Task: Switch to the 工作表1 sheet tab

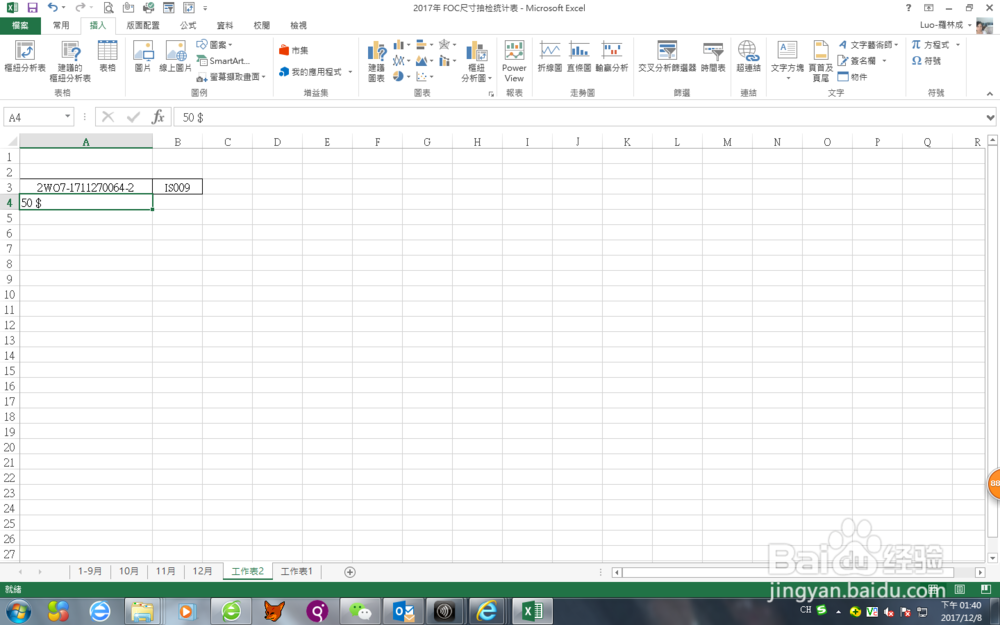Action: click(297, 571)
